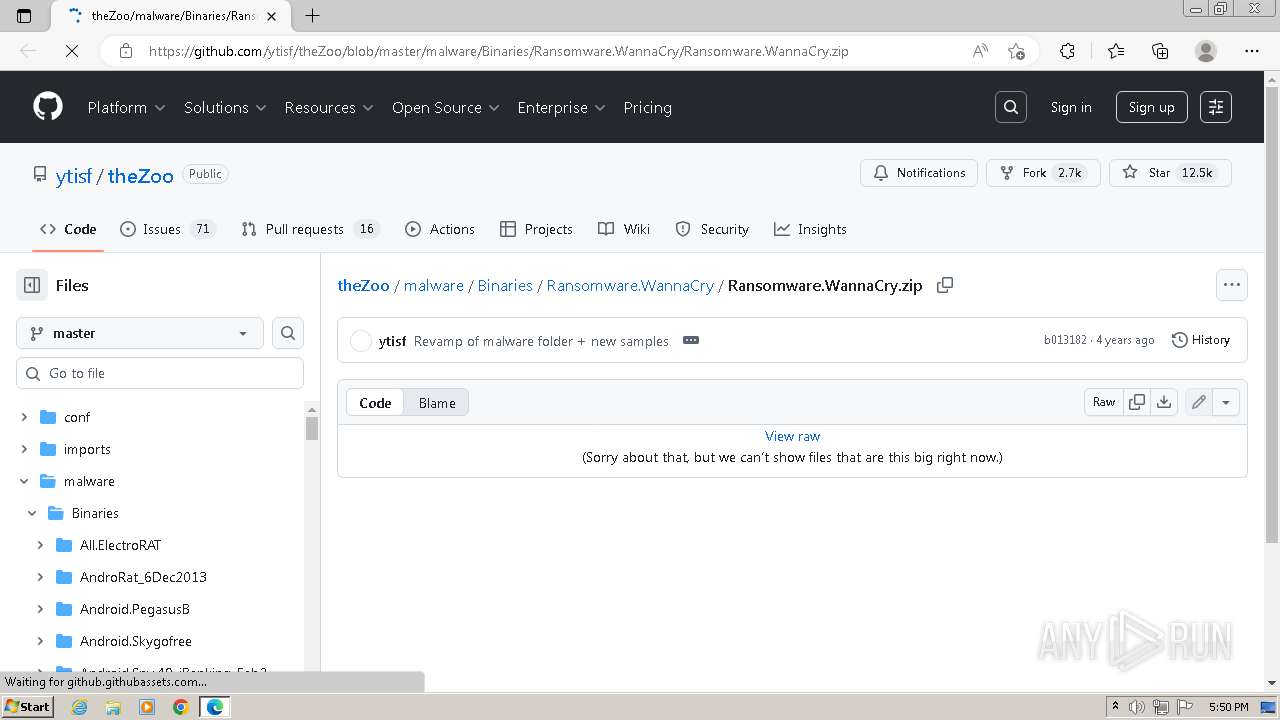Open the Actions tab

[440, 229]
